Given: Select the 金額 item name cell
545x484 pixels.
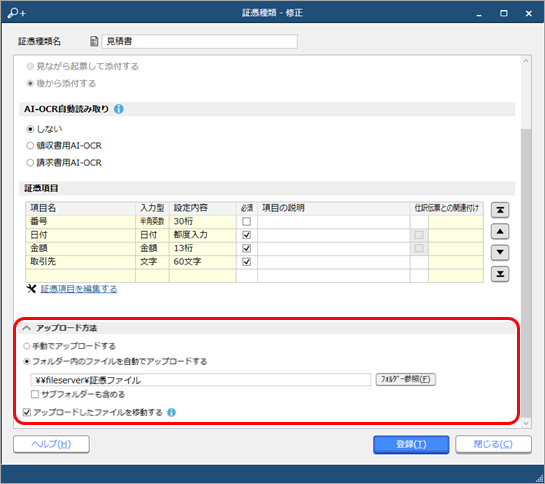Looking at the screenshot, I should 80,248.
